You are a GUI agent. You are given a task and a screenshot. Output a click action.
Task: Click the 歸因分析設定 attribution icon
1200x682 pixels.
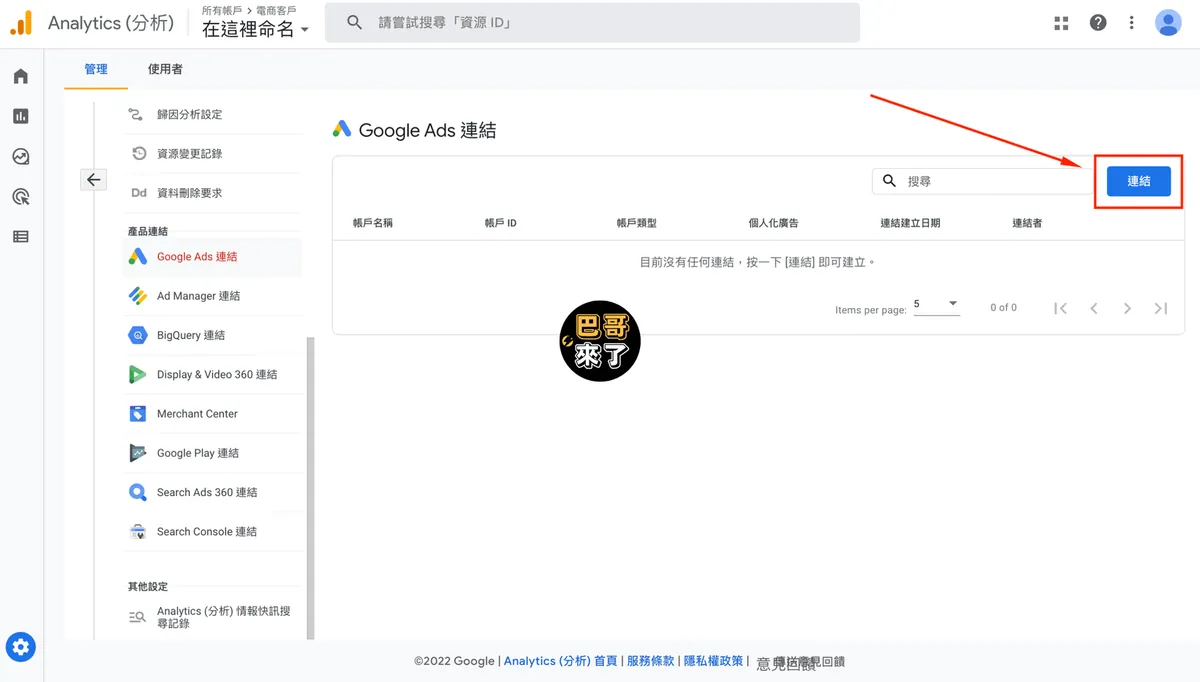tap(138, 115)
